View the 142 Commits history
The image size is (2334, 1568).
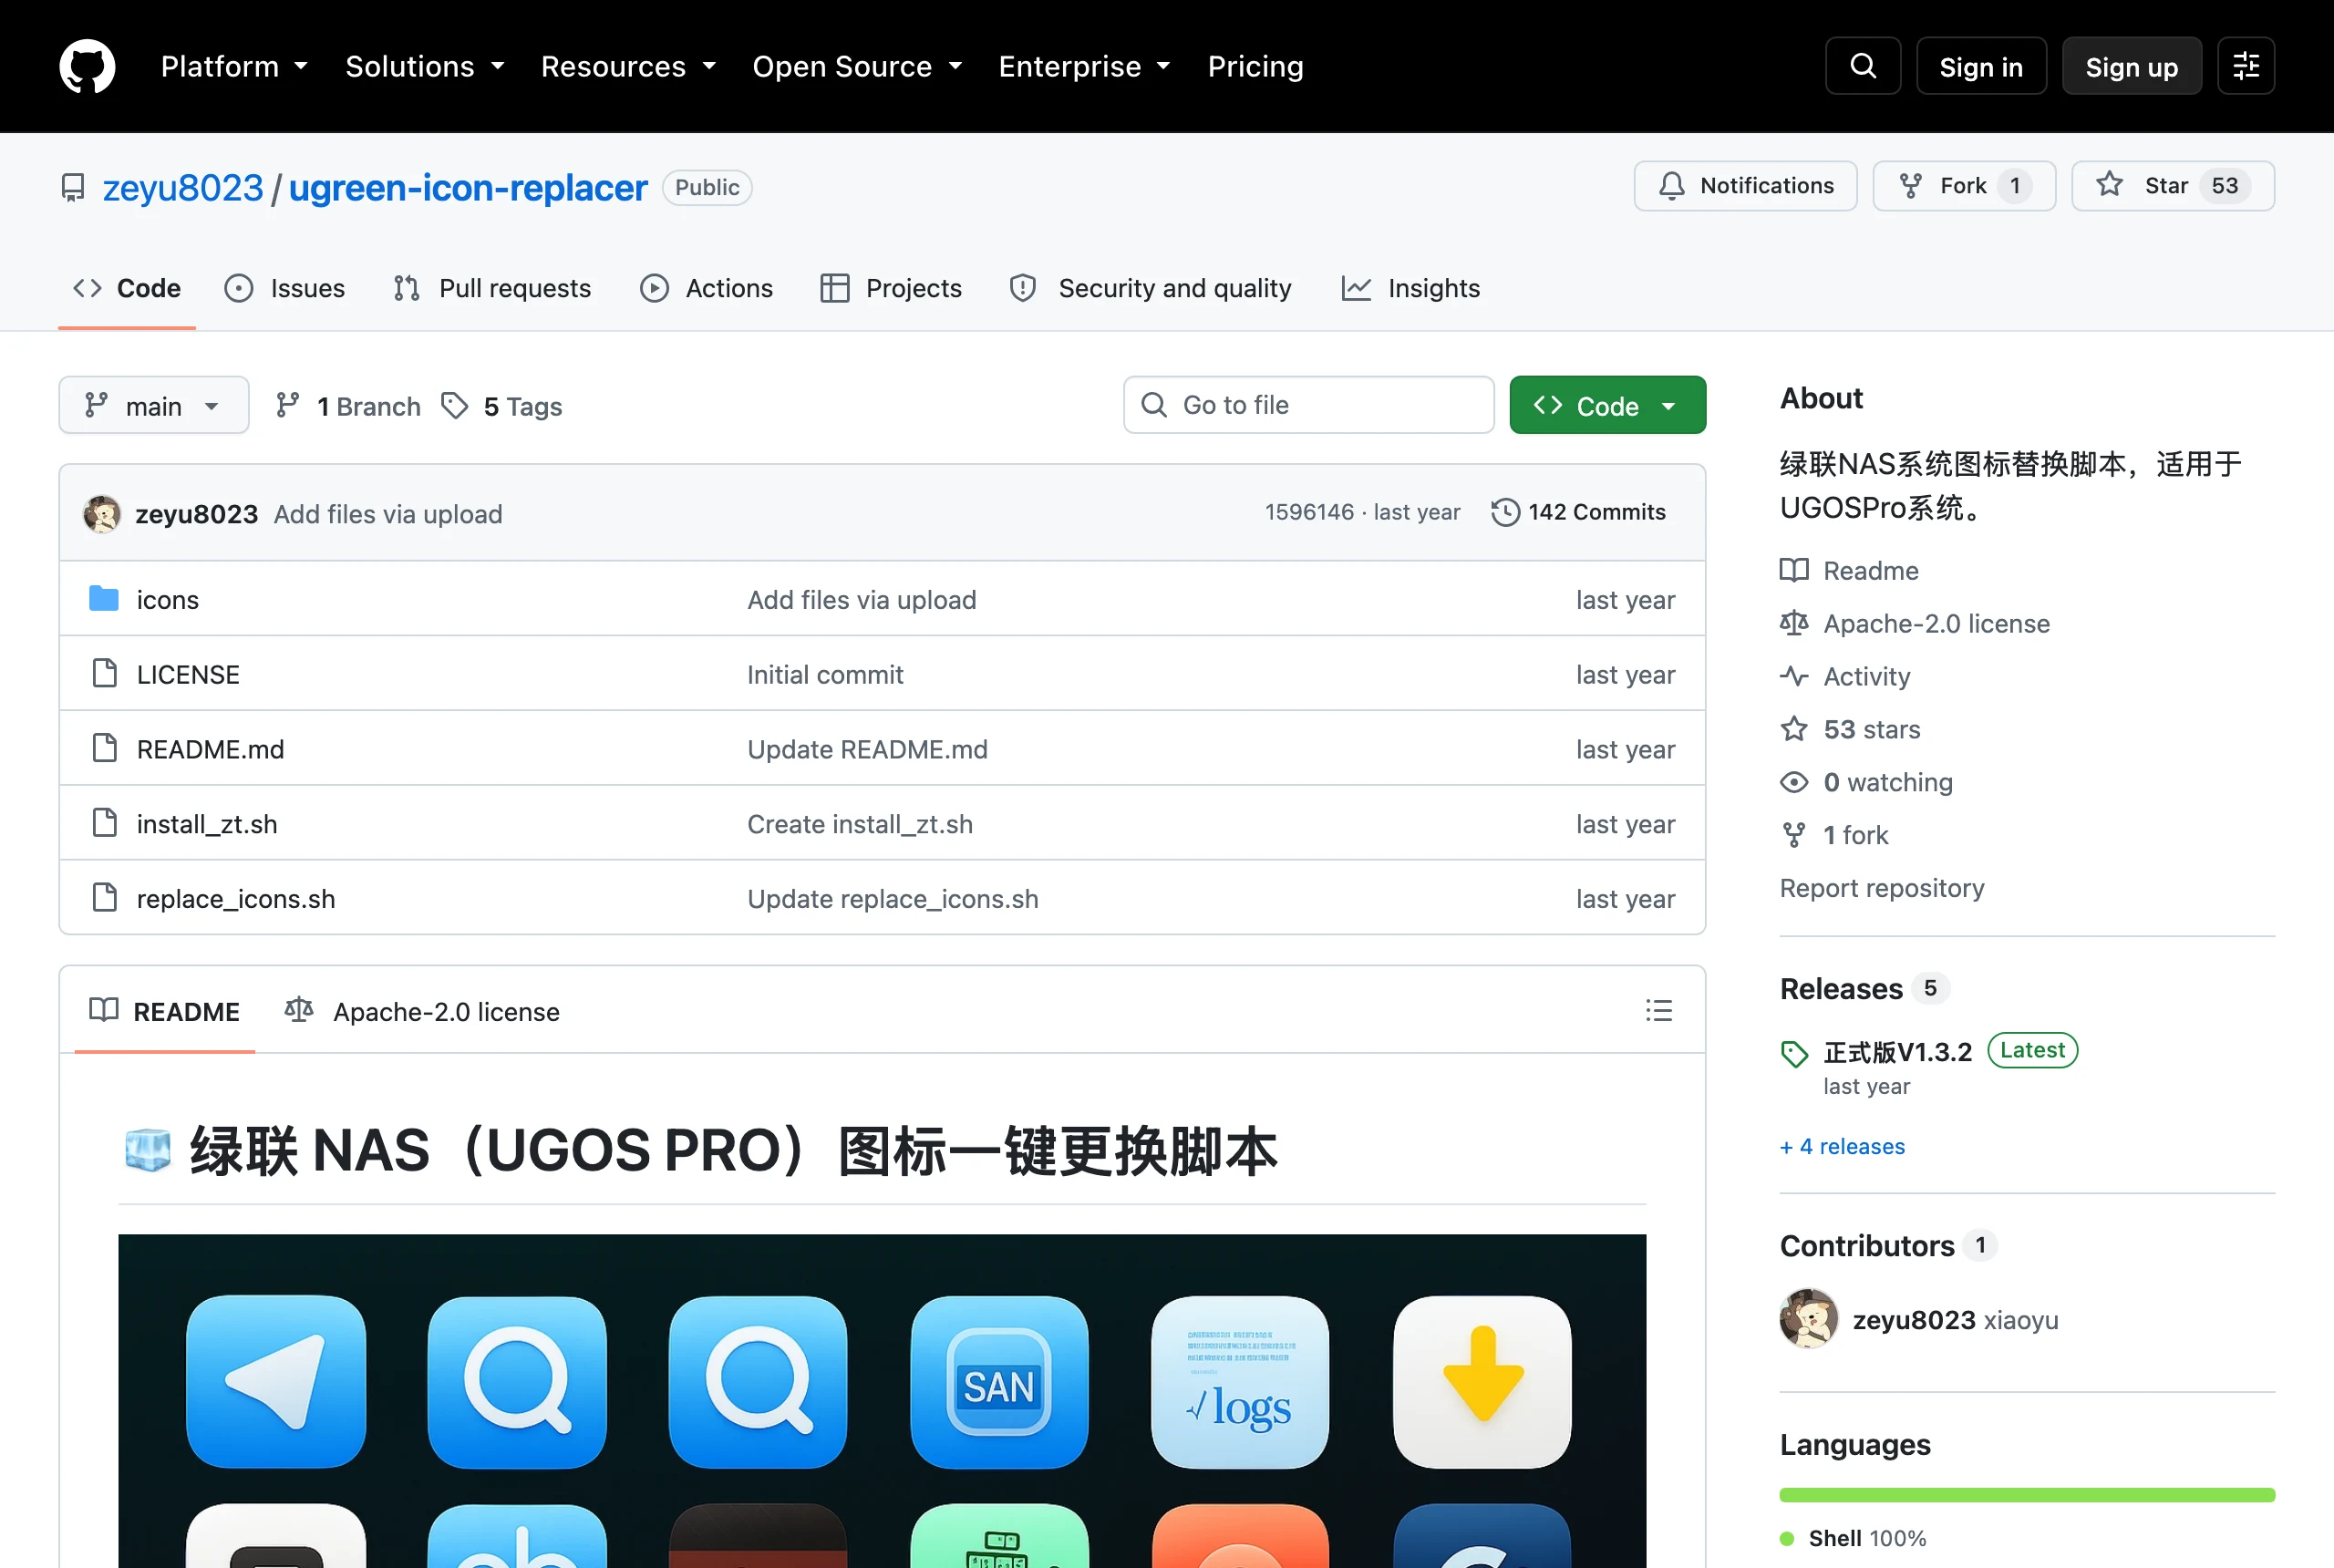1578,513
